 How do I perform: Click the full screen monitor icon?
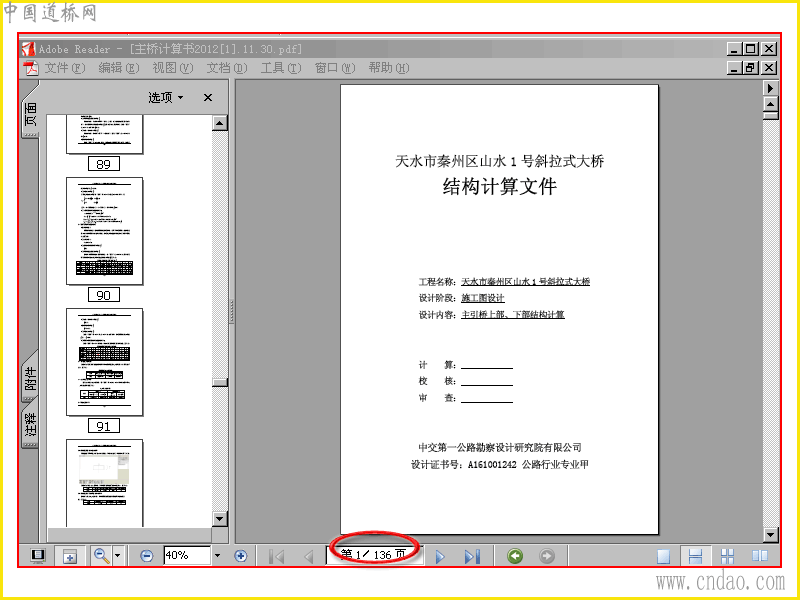click(x=38, y=556)
